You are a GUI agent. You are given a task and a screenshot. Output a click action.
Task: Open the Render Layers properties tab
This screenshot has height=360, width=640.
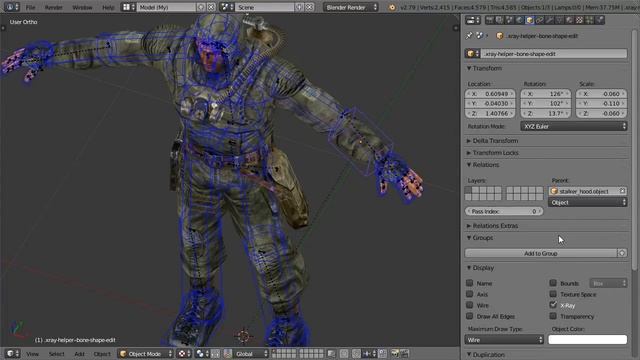point(499,20)
